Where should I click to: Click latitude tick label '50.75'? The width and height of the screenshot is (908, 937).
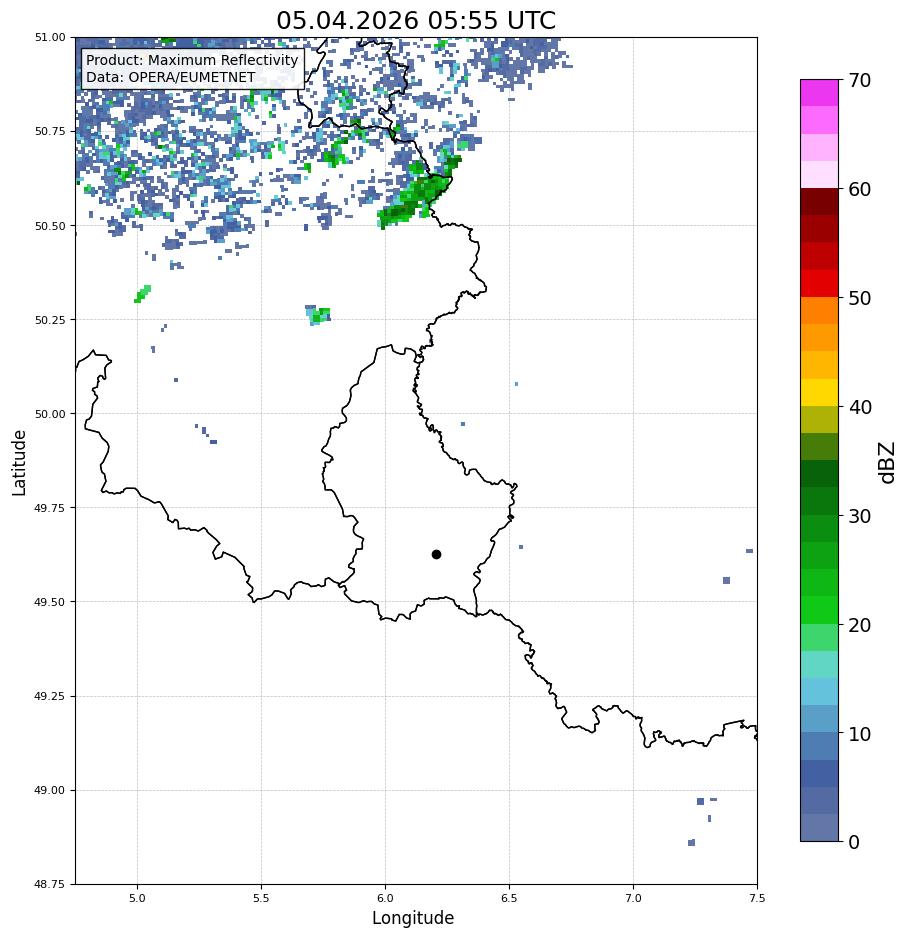click(50, 131)
